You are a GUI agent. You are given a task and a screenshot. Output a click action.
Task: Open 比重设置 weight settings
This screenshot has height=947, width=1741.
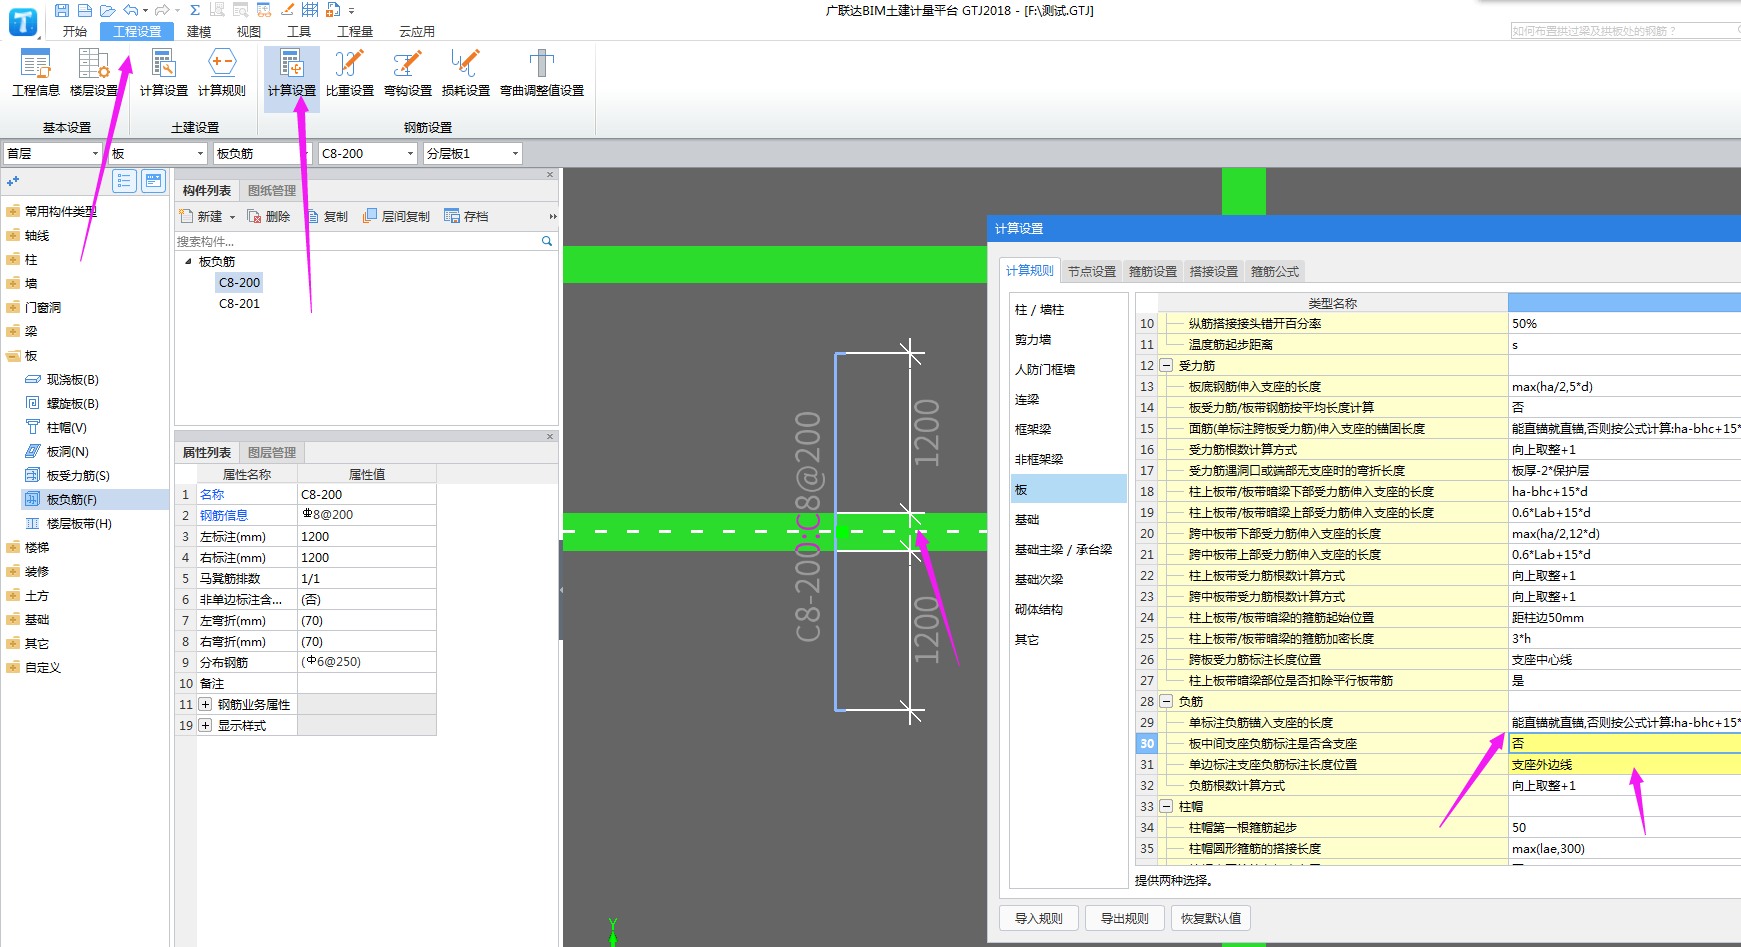pyautogui.click(x=350, y=73)
